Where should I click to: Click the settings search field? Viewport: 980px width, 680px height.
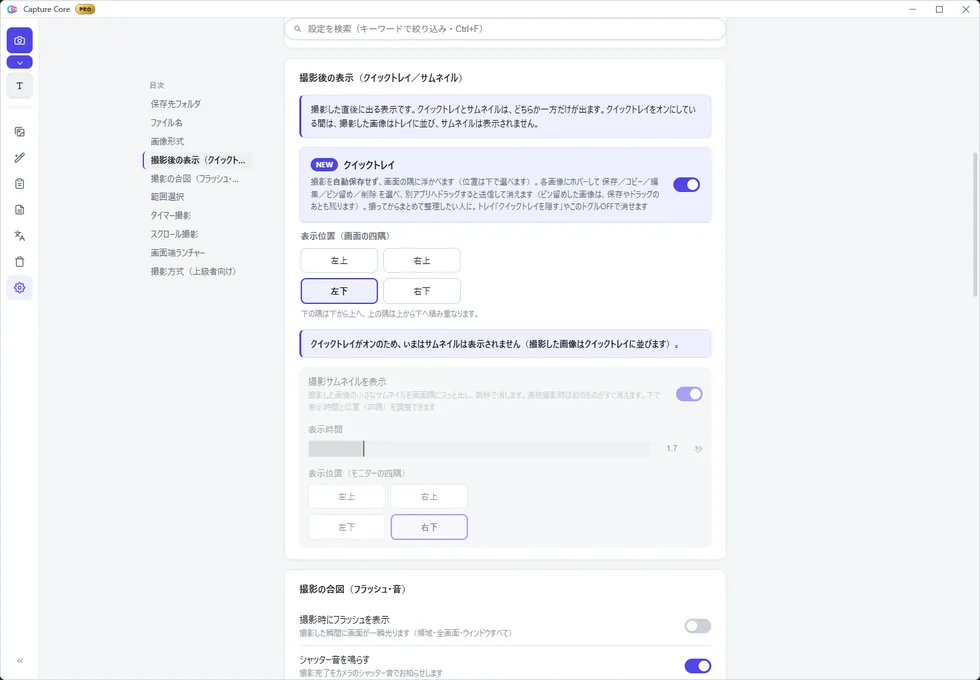coord(505,29)
